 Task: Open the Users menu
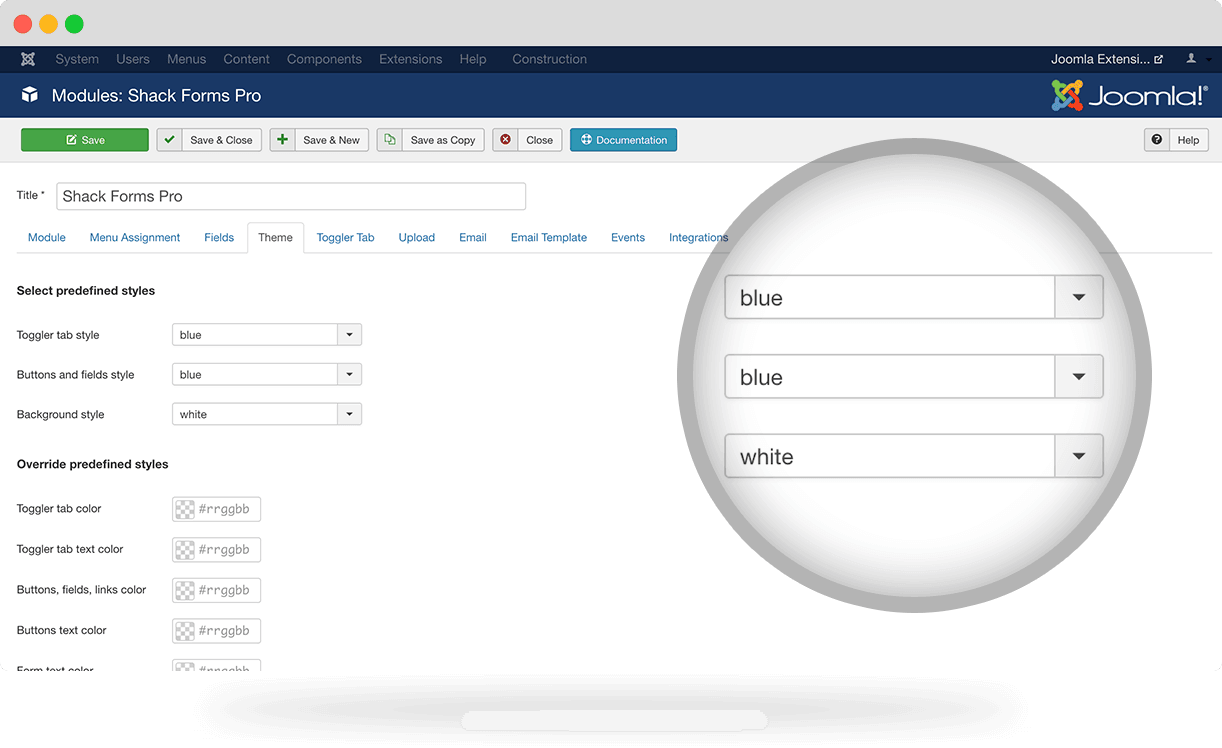click(x=133, y=59)
